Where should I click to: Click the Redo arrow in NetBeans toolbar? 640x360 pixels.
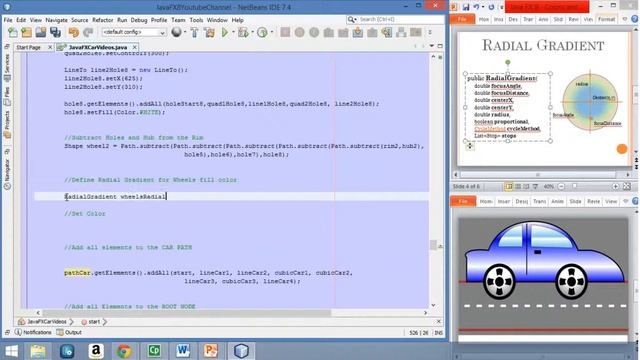tap(88, 32)
